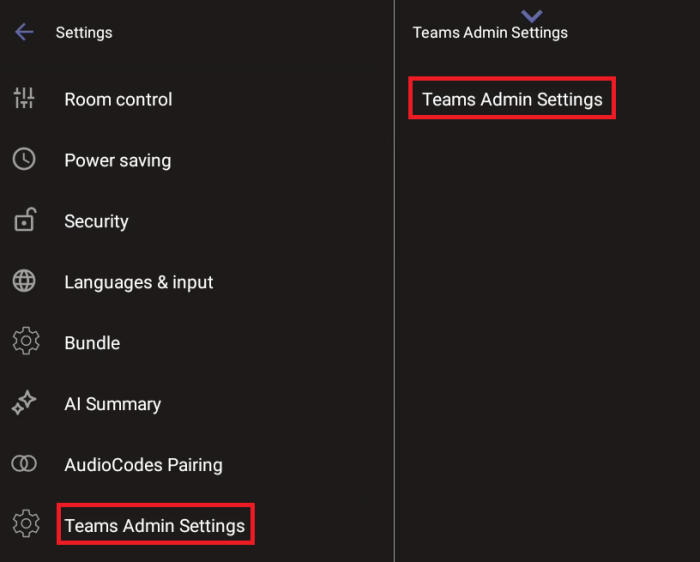The image size is (700, 562).
Task: Open the highlighted Teams Admin Settings item in right pane
Action: pyautogui.click(x=512, y=99)
